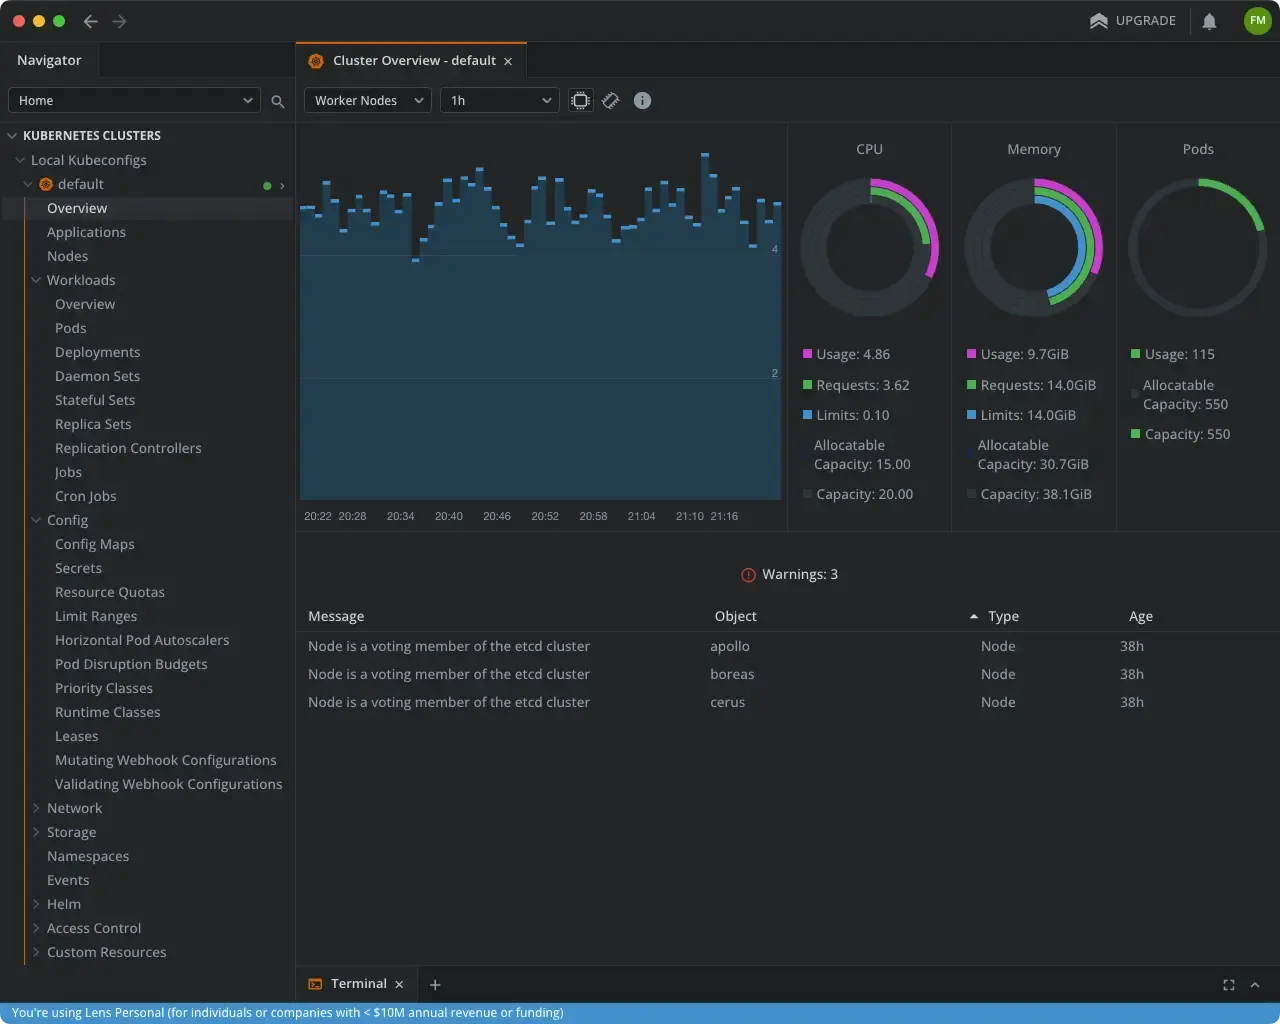Viewport: 1280px width, 1024px height.
Task: Open the notifications bell
Action: (x=1209, y=21)
